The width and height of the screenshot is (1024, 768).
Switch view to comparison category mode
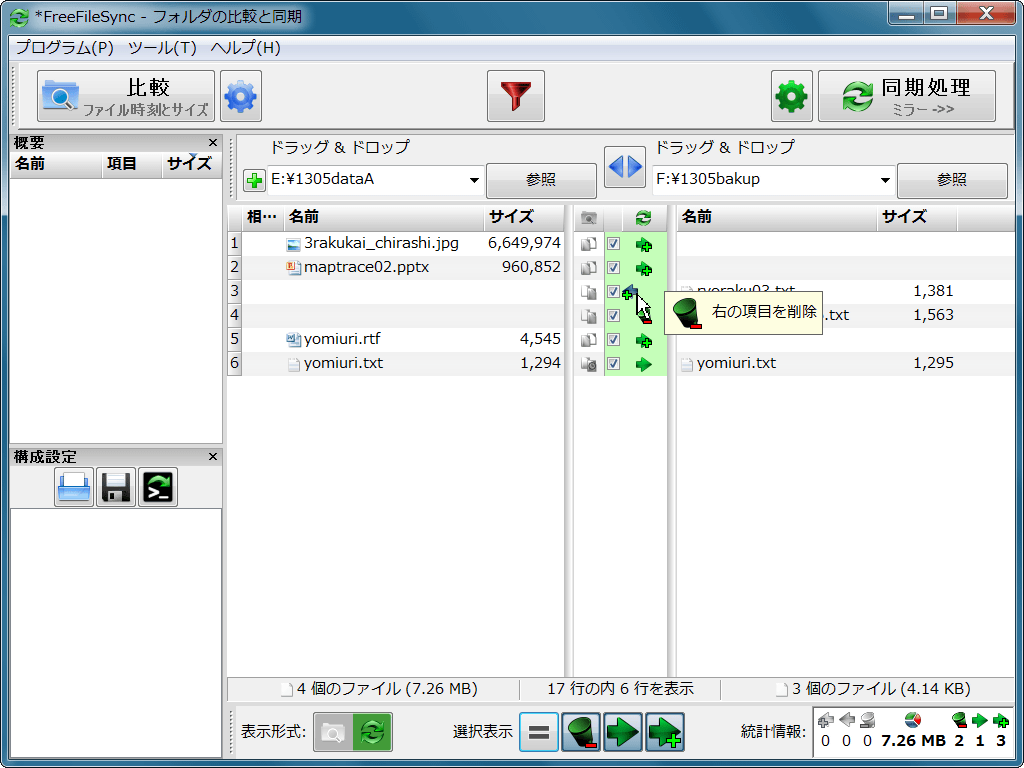(333, 732)
